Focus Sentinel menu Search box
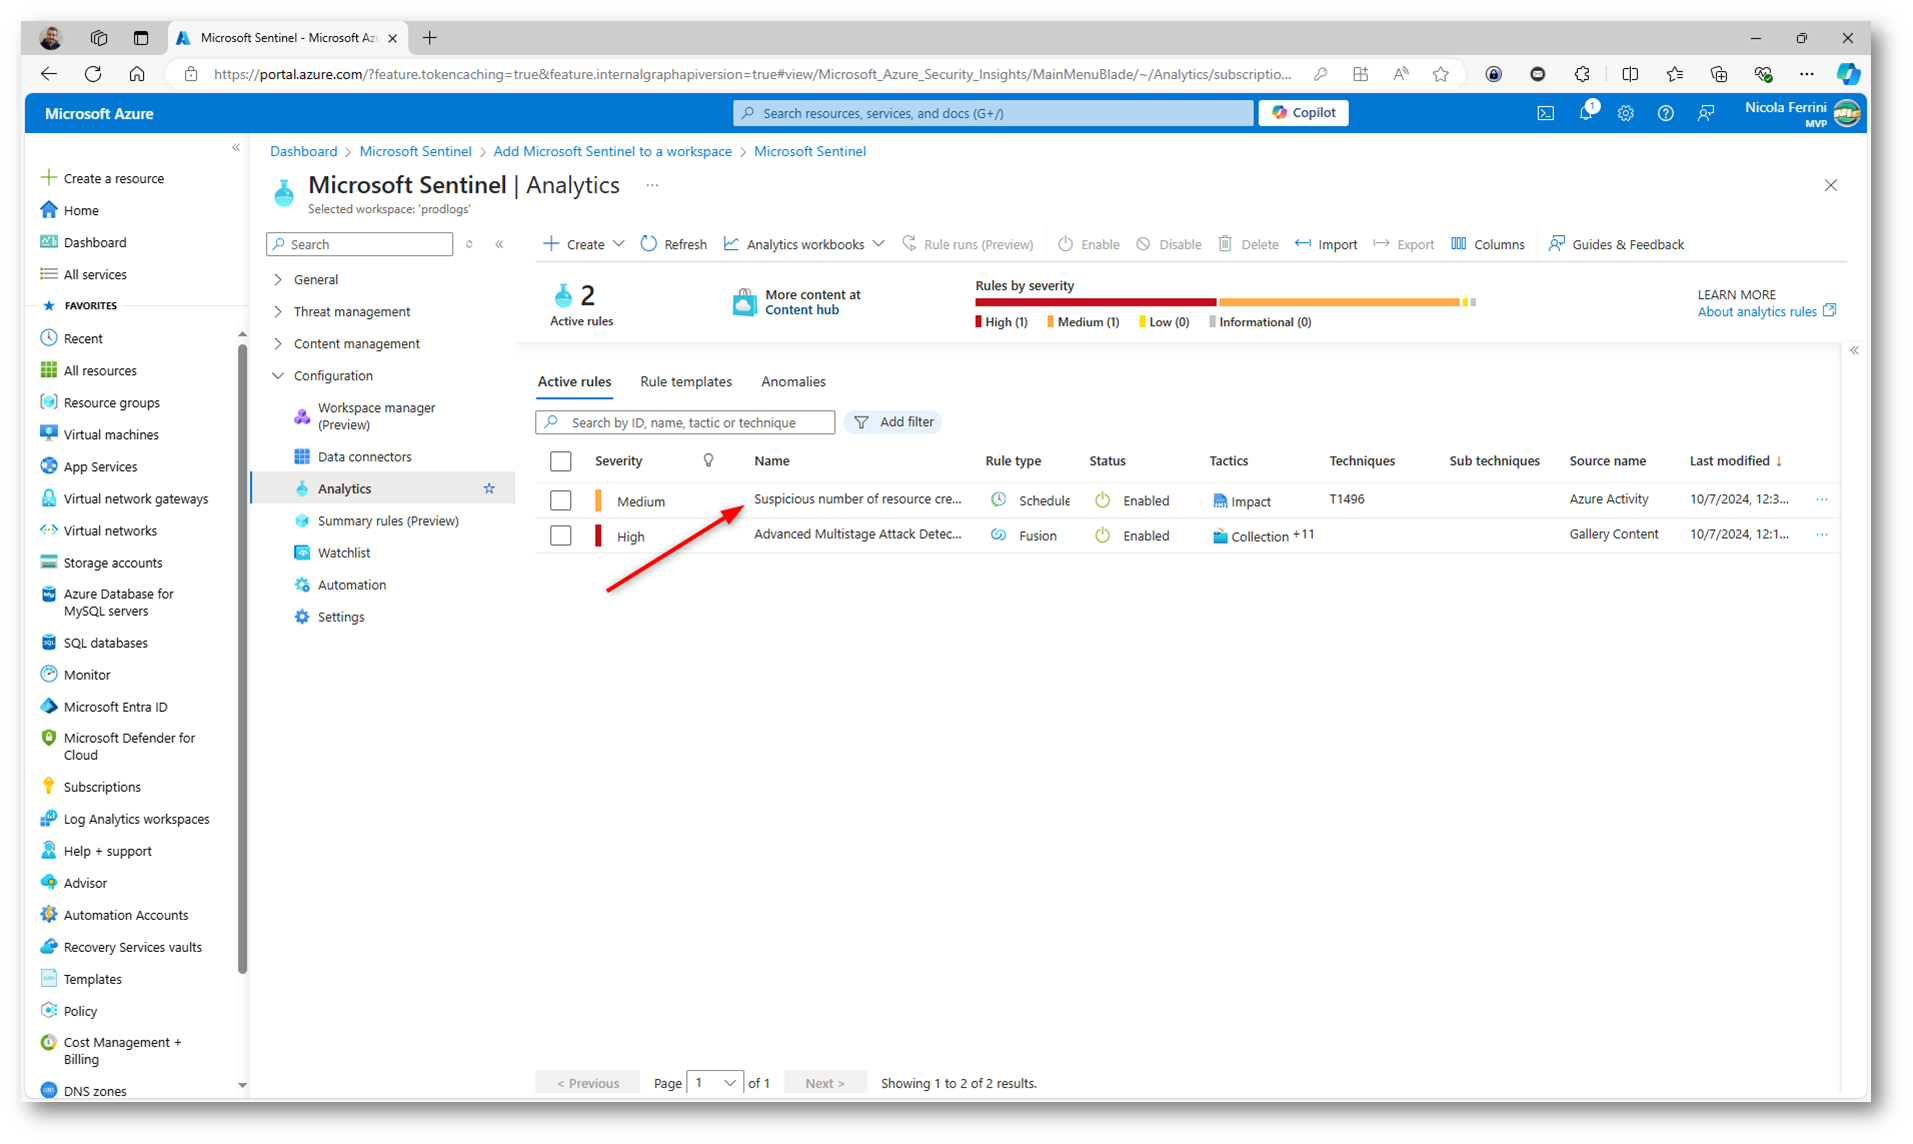Image resolution: width=1913 pixels, height=1144 pixels. 360,244
